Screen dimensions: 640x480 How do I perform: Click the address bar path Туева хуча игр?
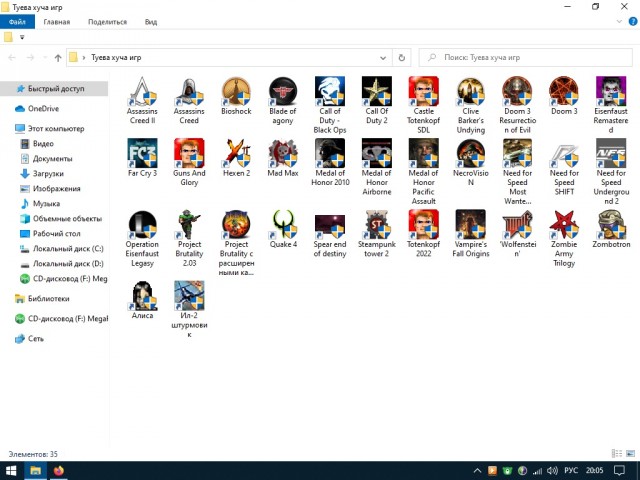point(116,58)
